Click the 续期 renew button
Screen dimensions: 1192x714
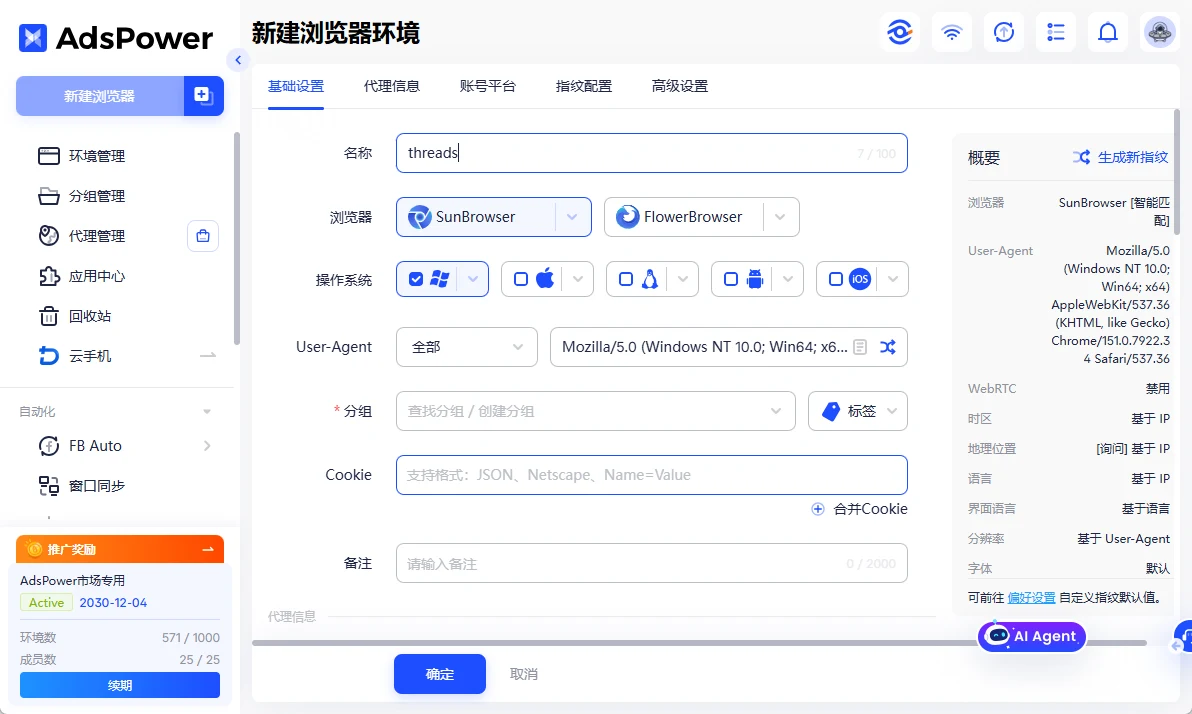click(120, 685)
